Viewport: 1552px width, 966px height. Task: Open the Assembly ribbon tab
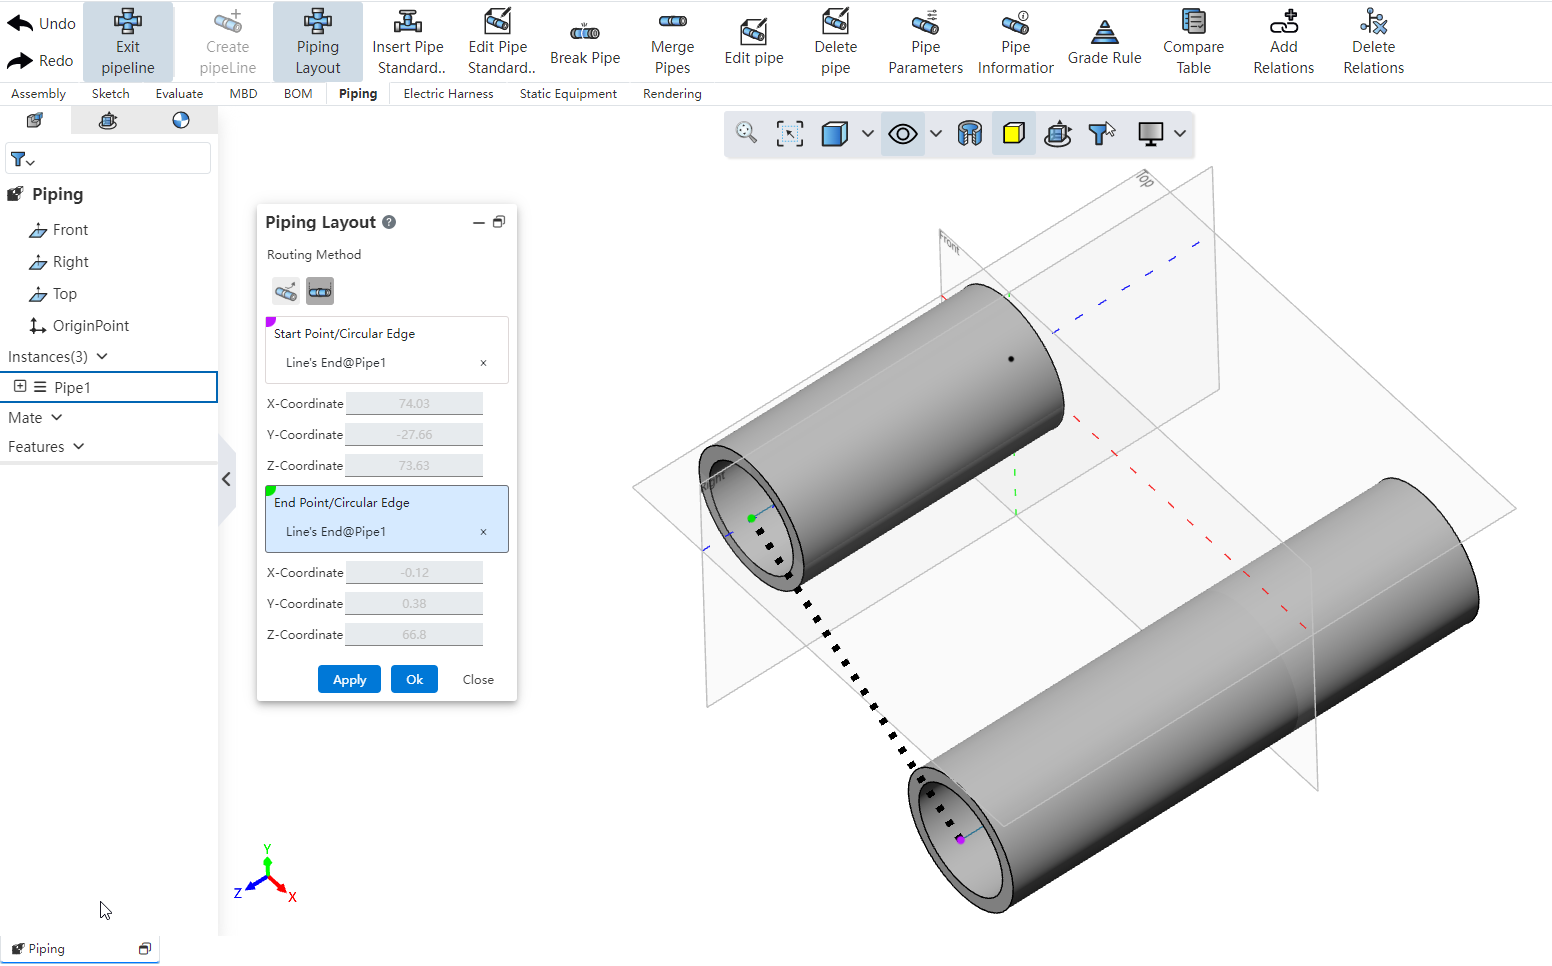pos(37,93)
